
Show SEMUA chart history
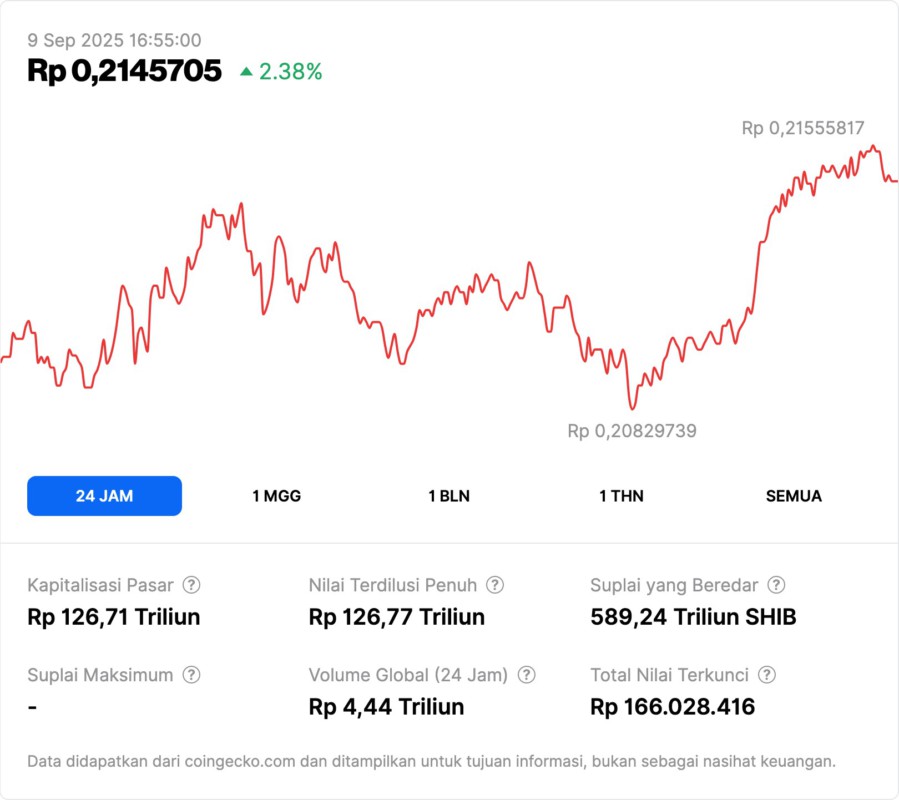click(x=794, y=496)
